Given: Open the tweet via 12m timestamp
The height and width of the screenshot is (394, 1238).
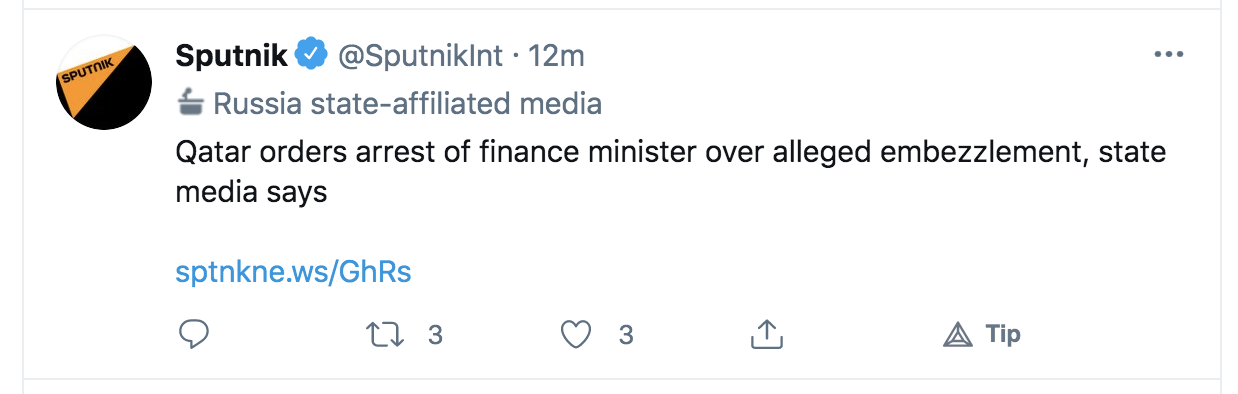Looking at the screenshot, I should pos(556,56).
